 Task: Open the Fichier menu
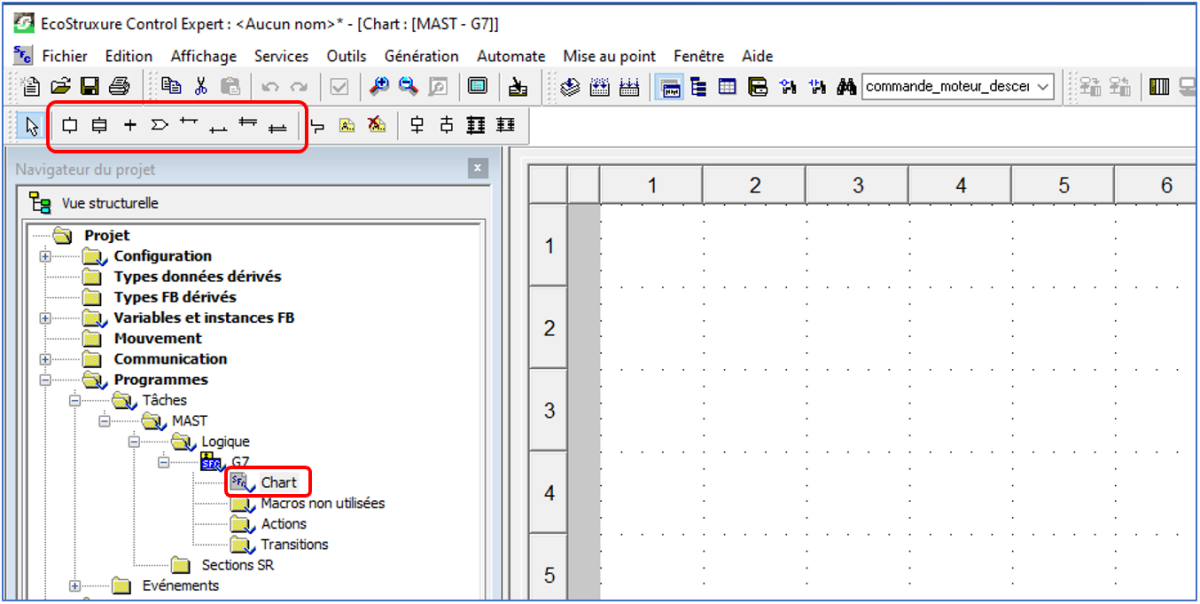point(65,56)
